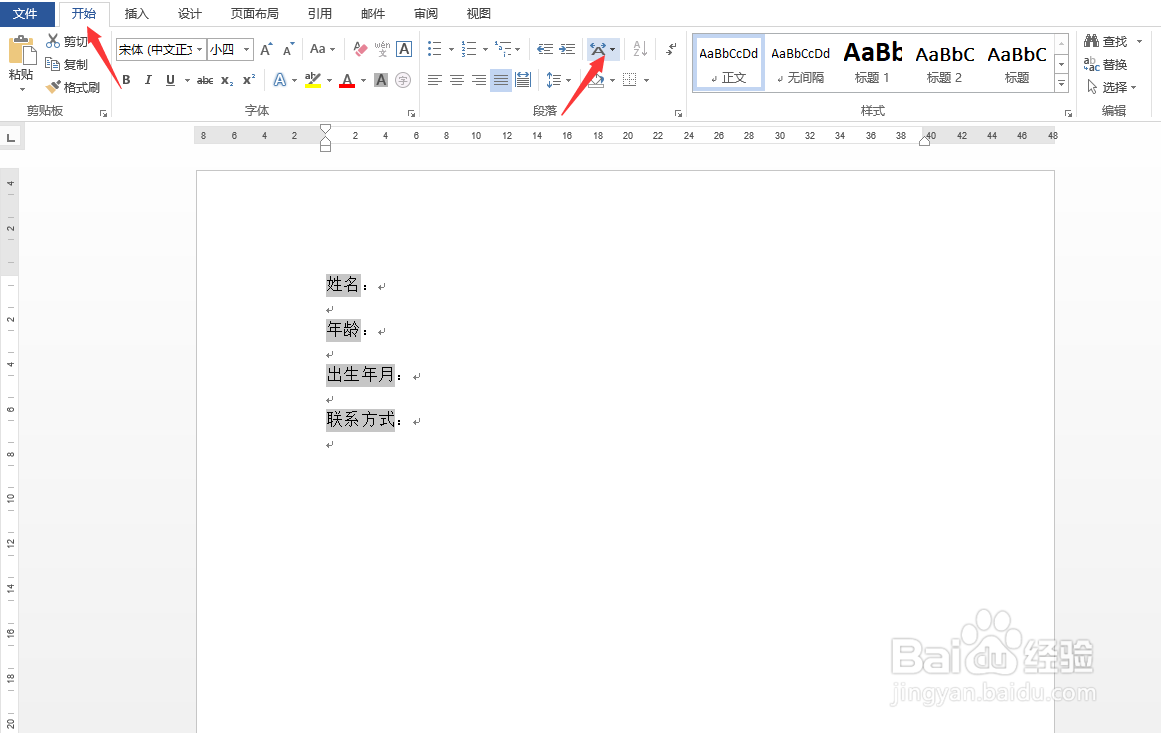
Task: Click the subscript icon
Action: (x=225, y=79)
